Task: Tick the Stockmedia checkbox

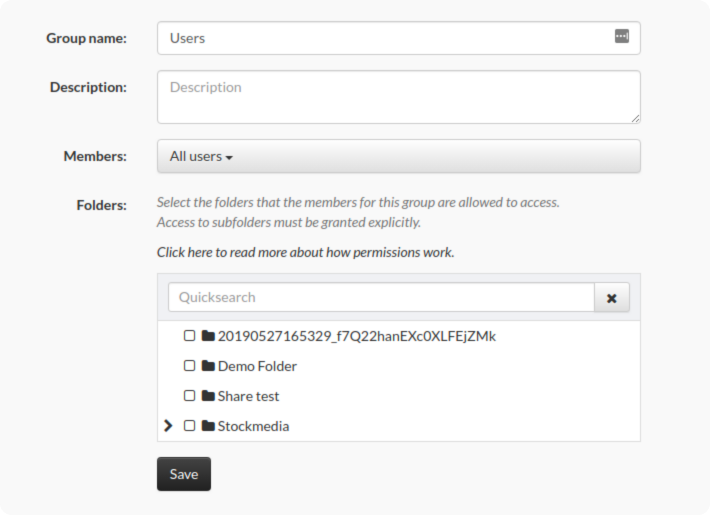Action: coord(189,425)
